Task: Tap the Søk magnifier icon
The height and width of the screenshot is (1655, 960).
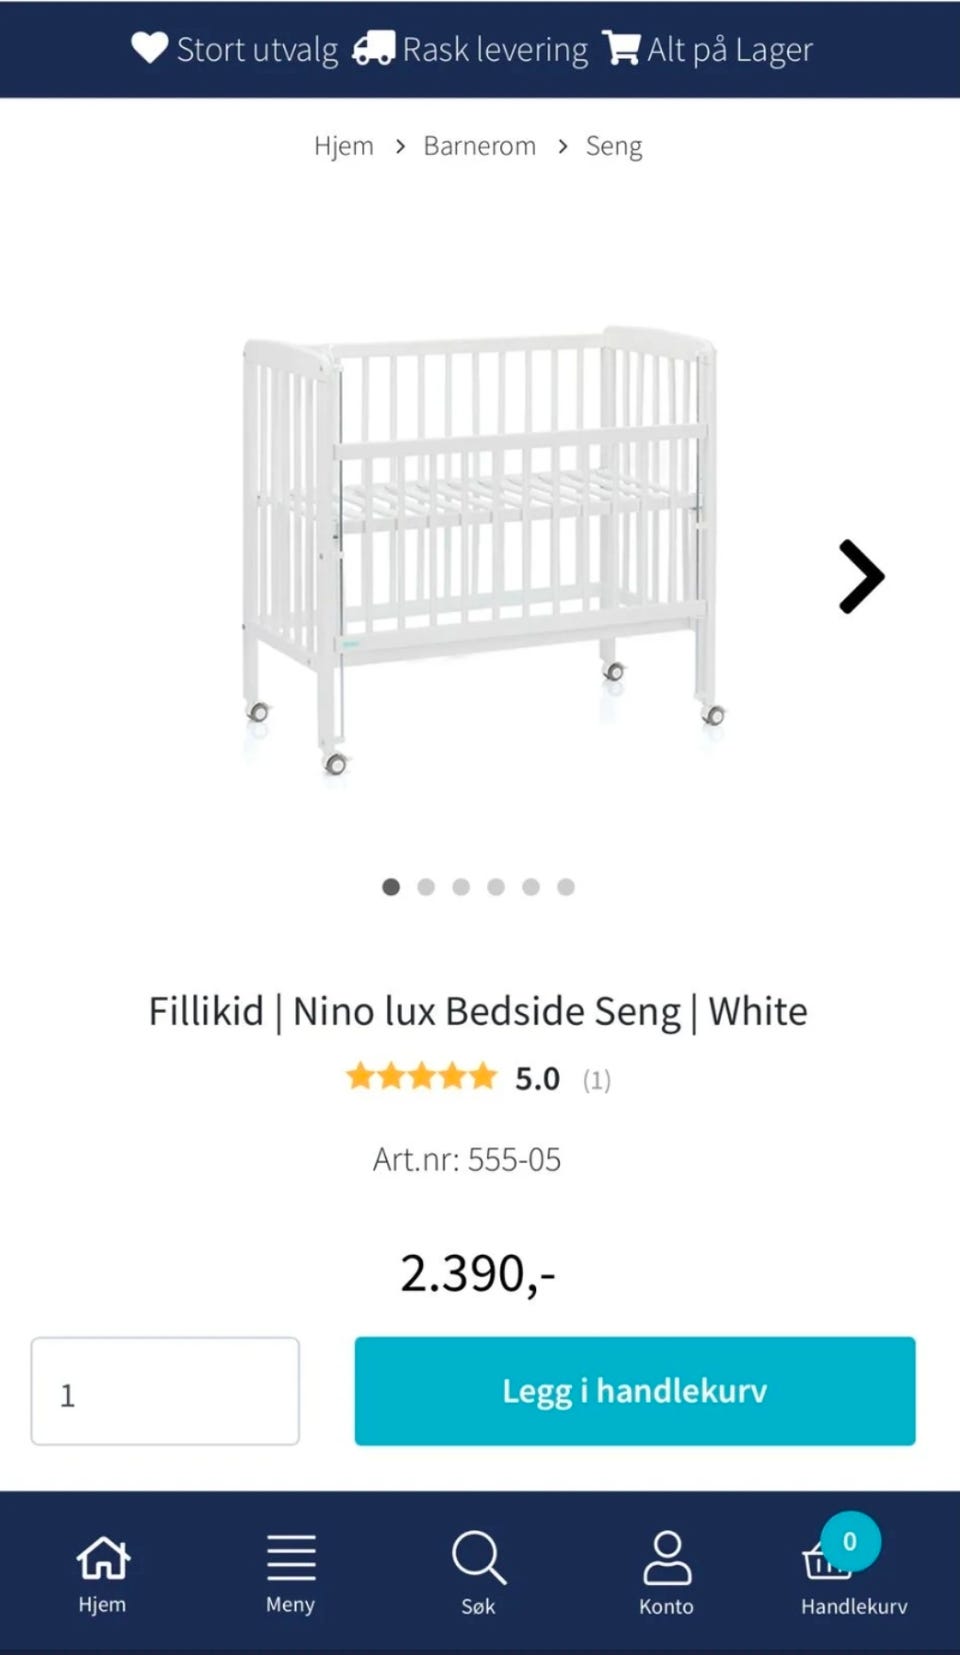Action: (x=478, y=1558)
